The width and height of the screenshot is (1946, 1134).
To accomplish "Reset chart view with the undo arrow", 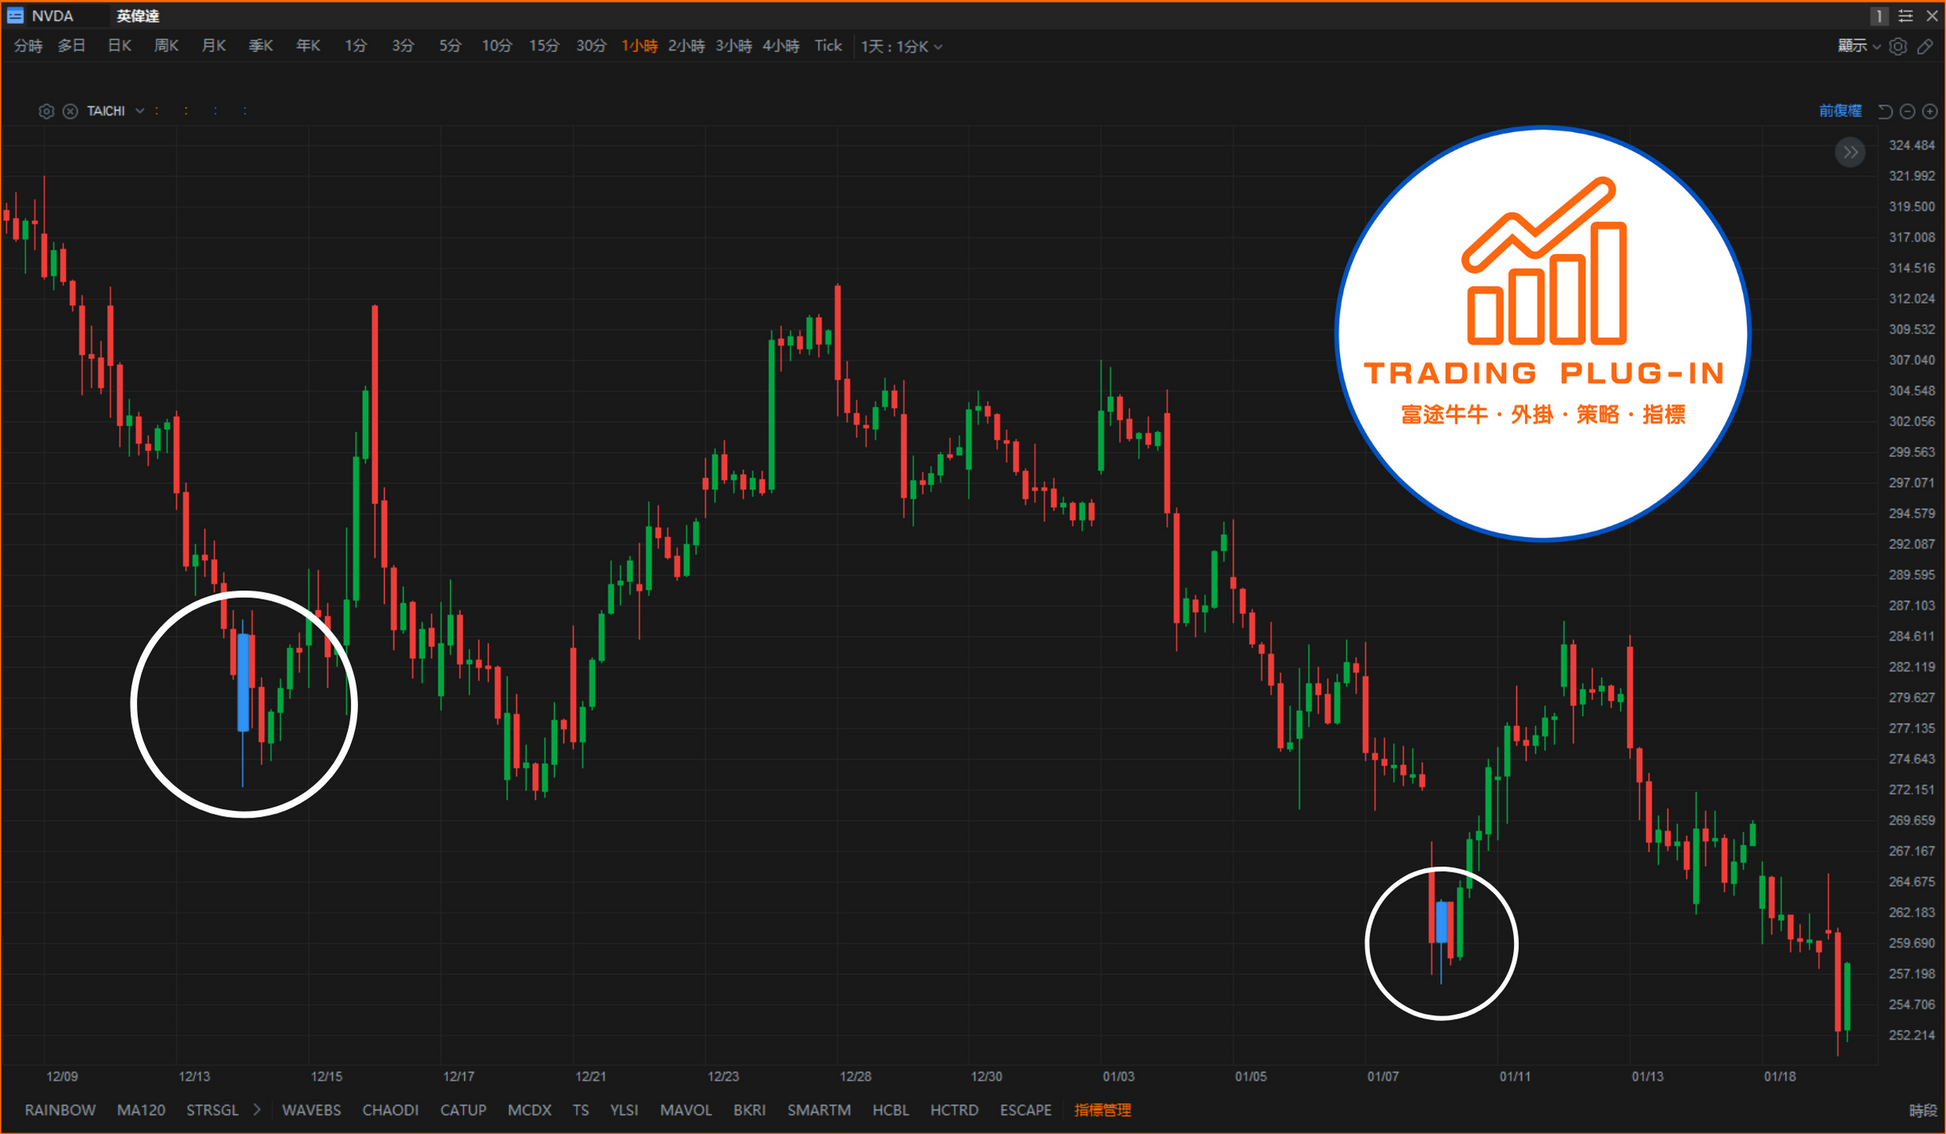I will (x=1885, y=111).
